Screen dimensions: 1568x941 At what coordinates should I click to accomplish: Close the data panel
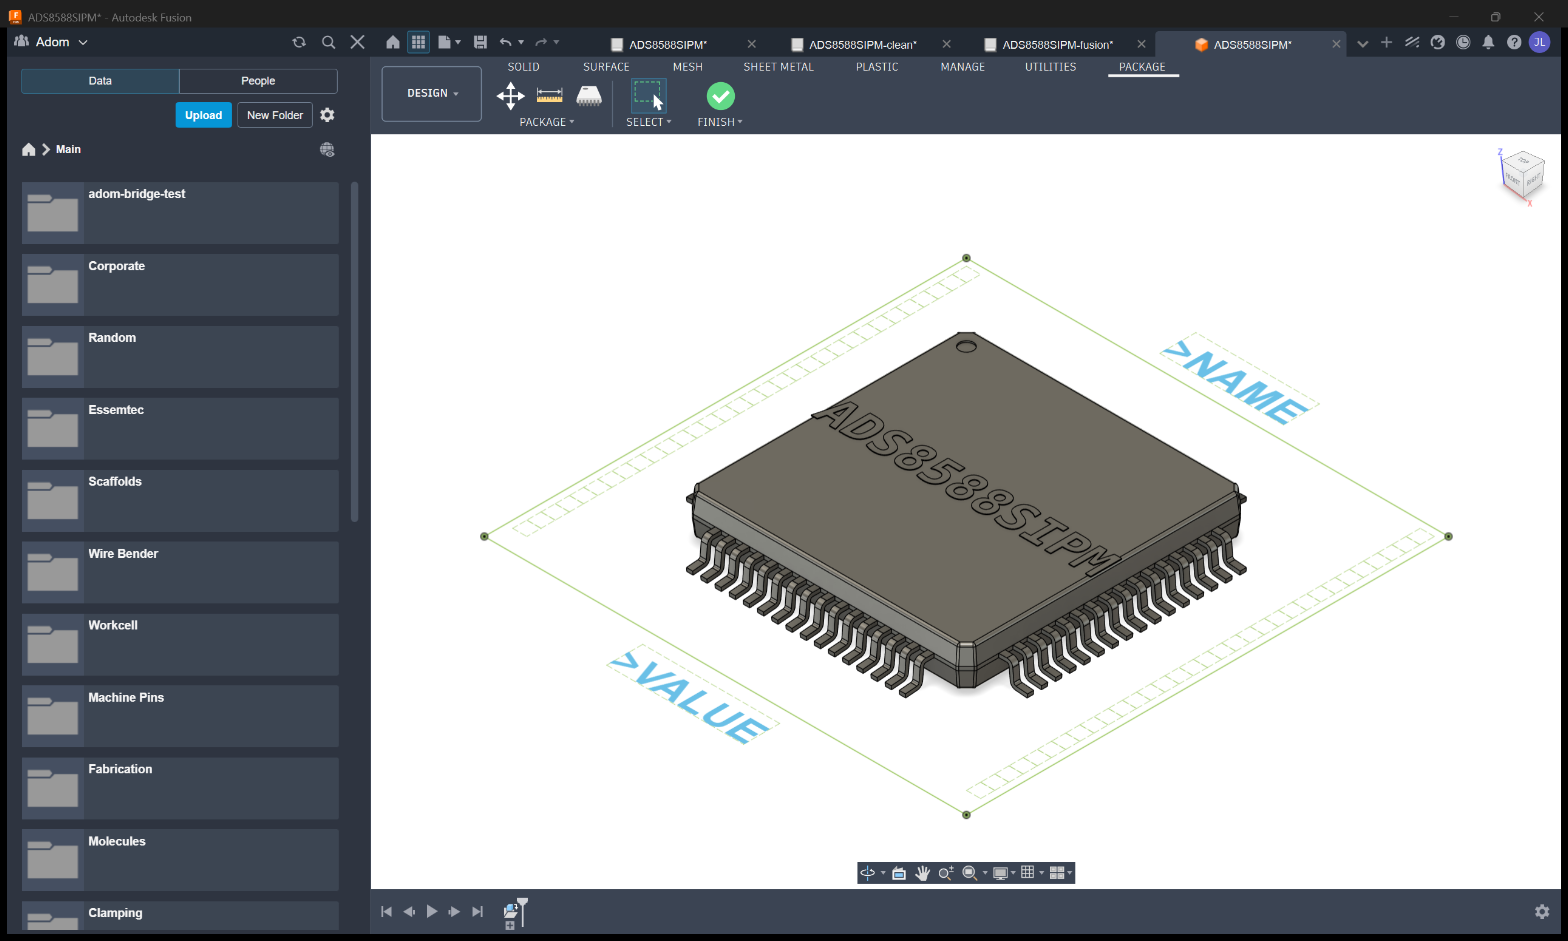(x=357, y=42)
